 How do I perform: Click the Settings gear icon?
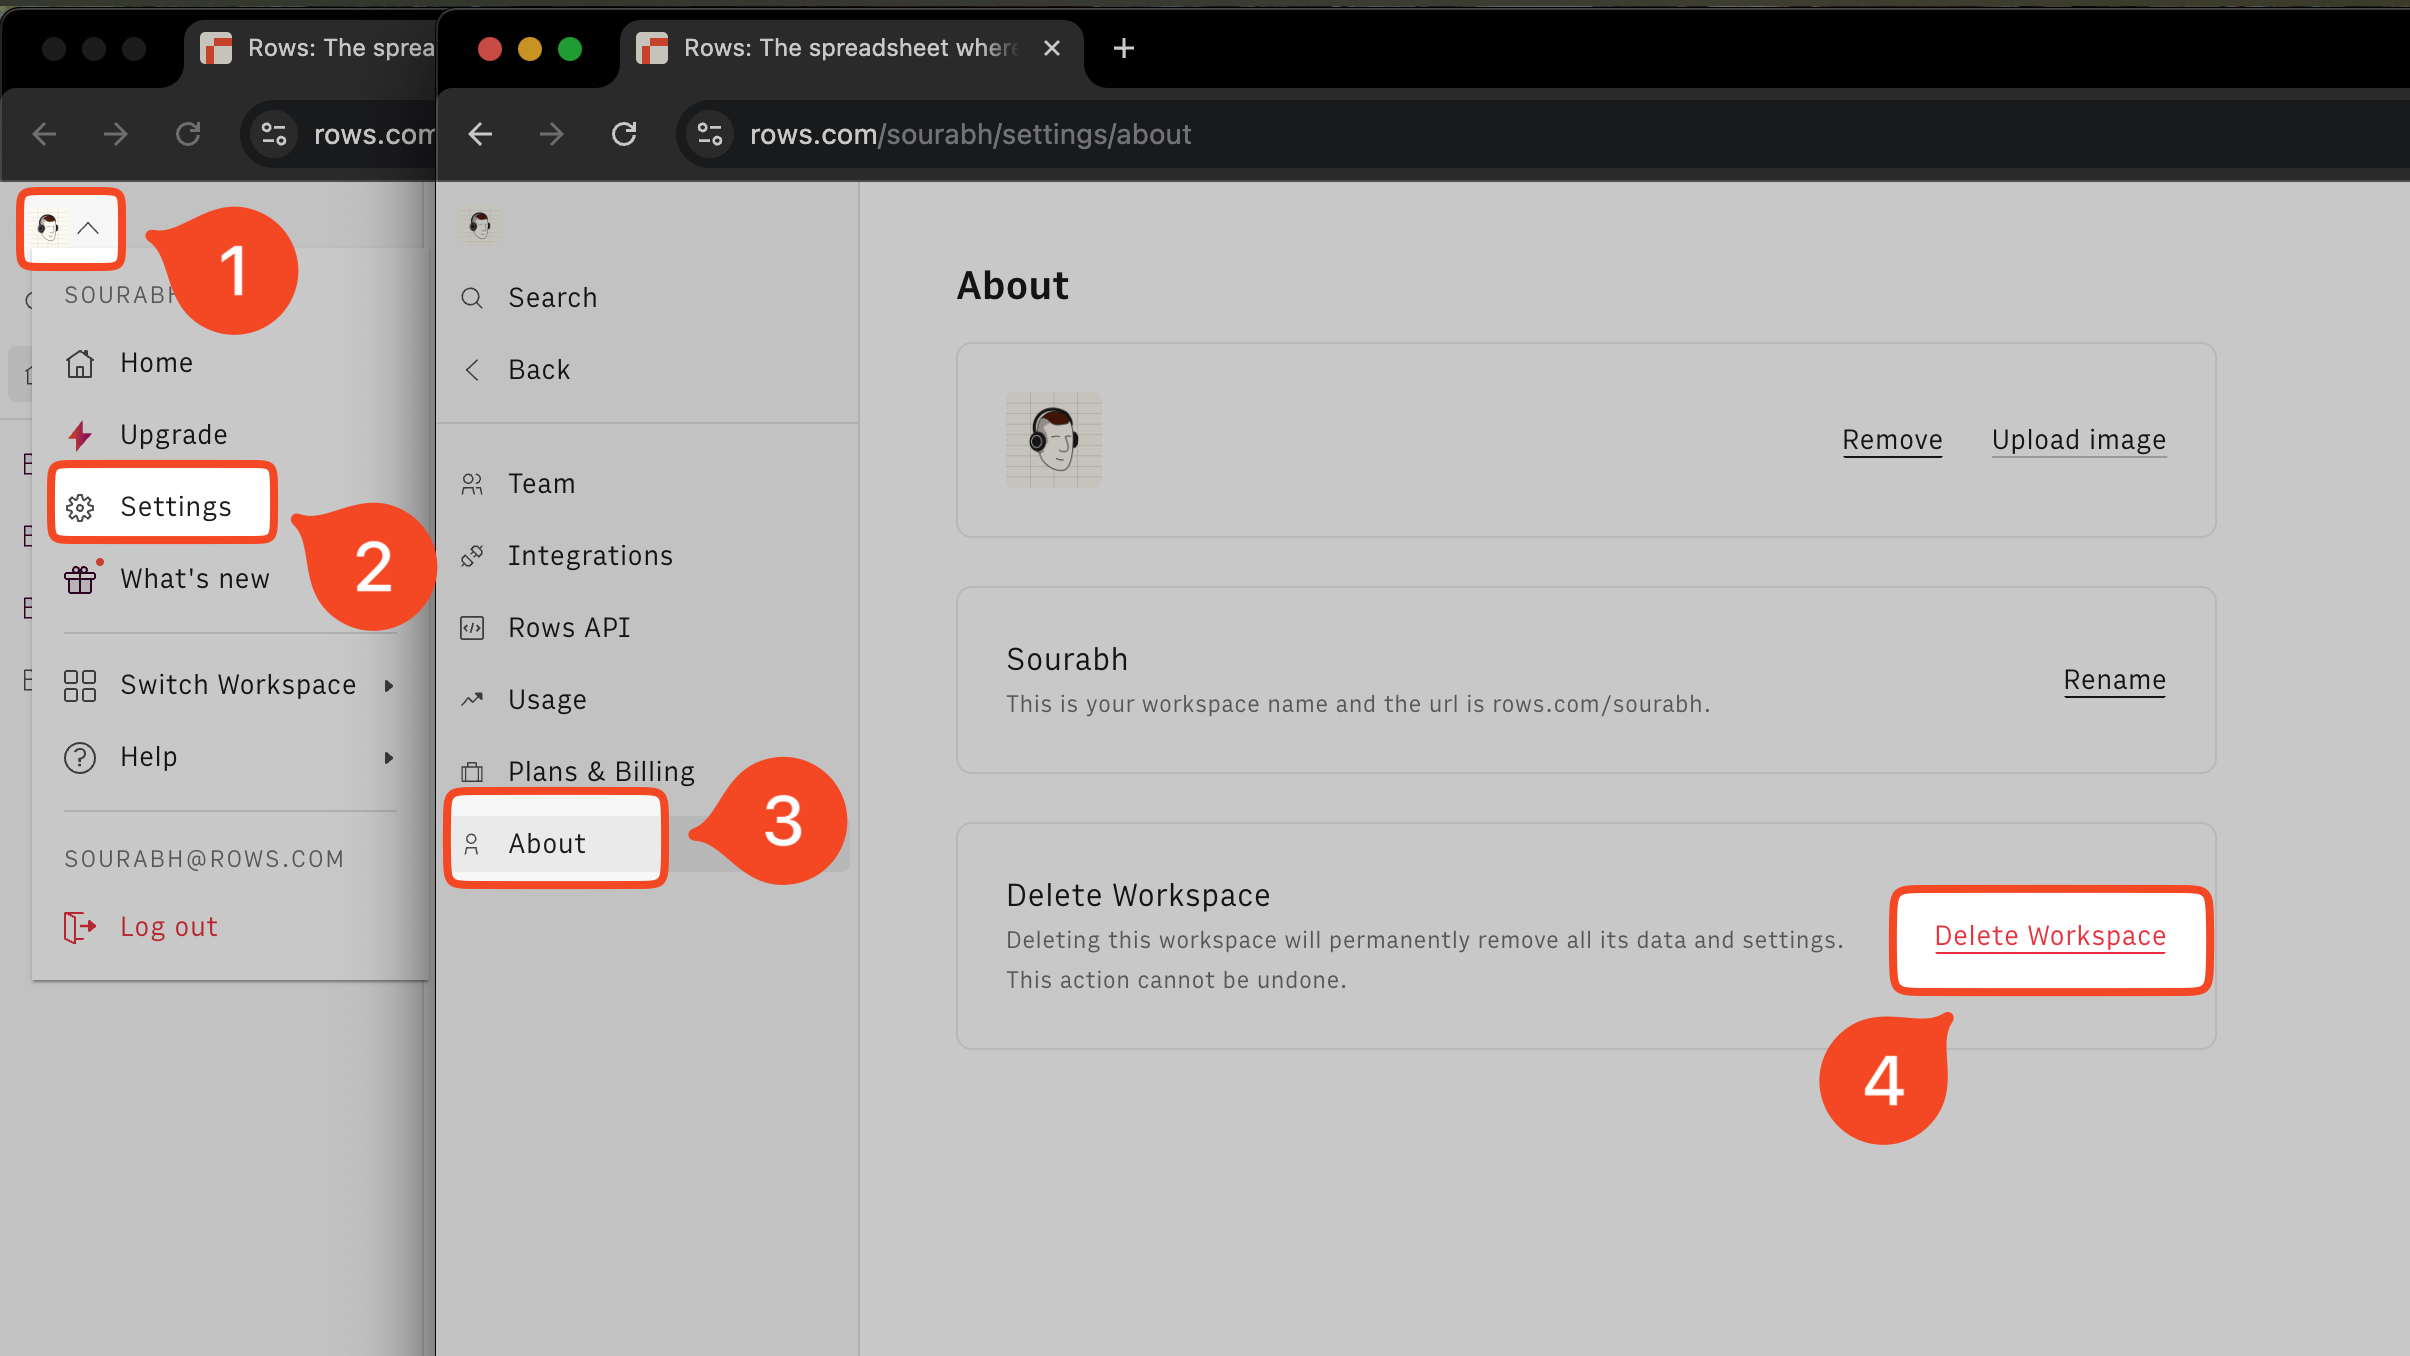point(80,508)
